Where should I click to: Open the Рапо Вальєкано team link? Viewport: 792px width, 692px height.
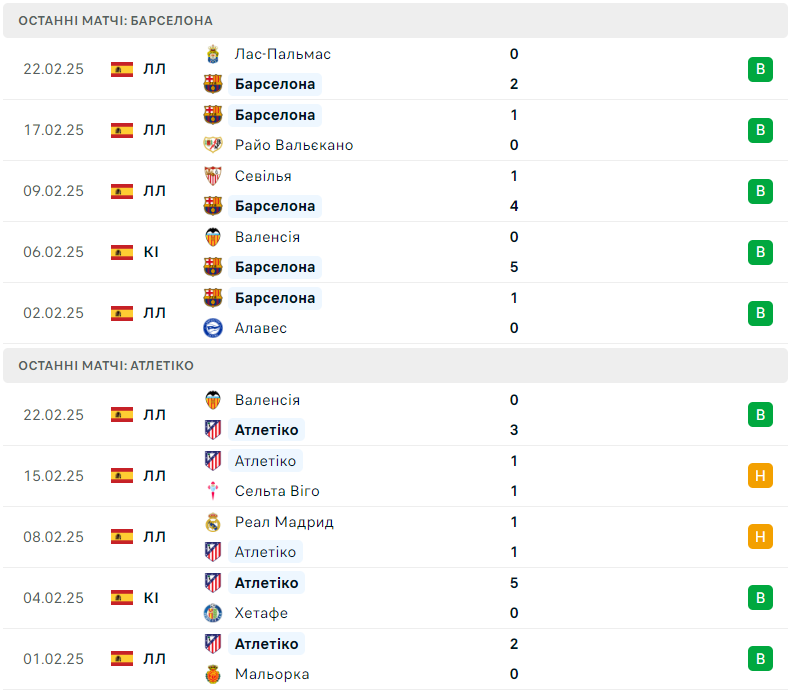pos(294,145)
